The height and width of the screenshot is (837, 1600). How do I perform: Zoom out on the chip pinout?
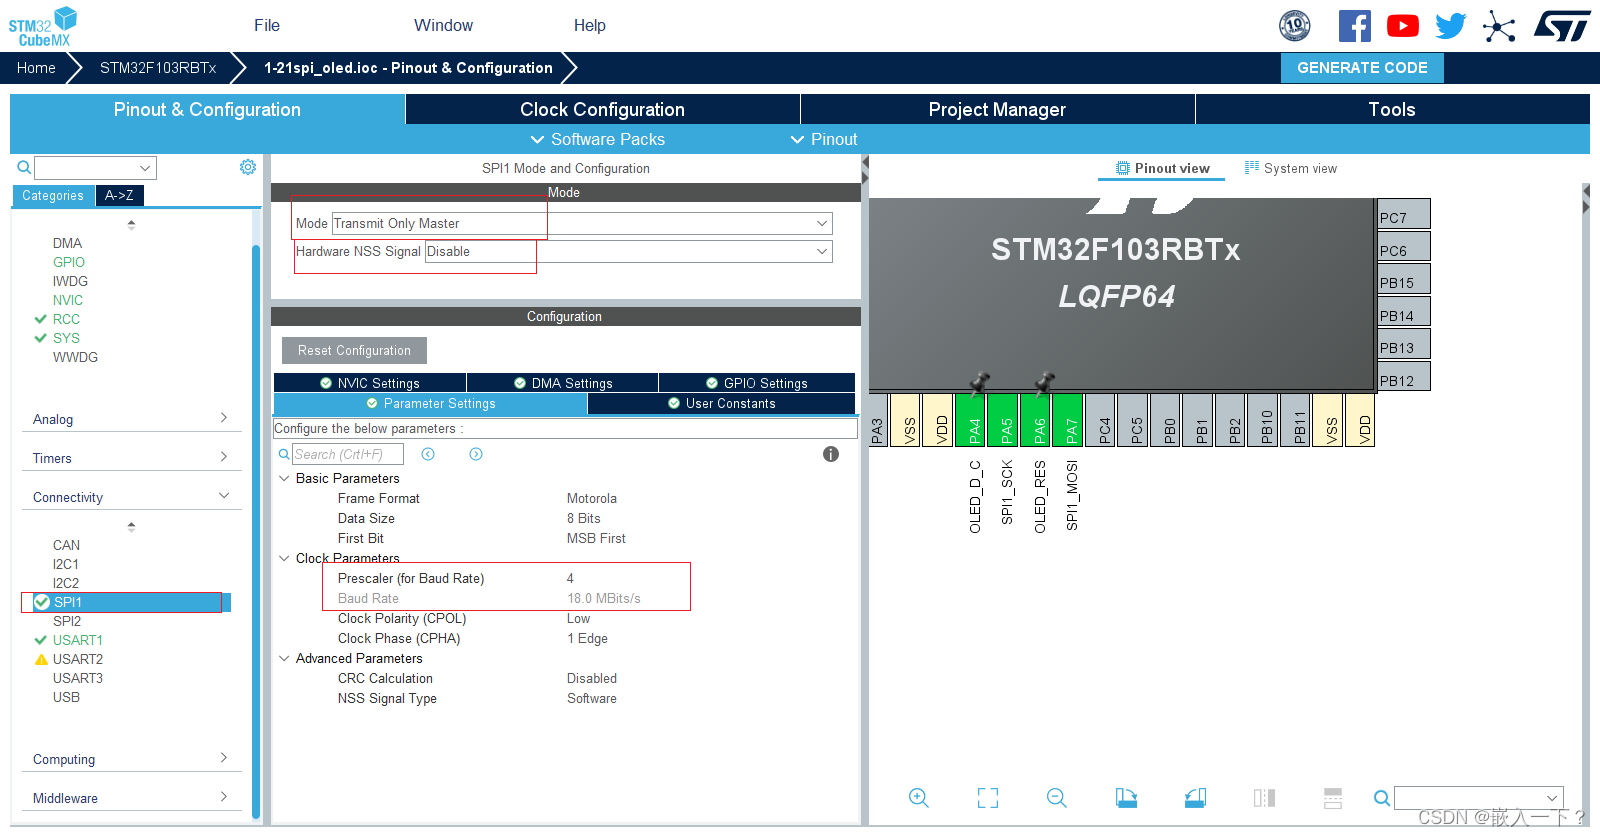[1057, 797]
